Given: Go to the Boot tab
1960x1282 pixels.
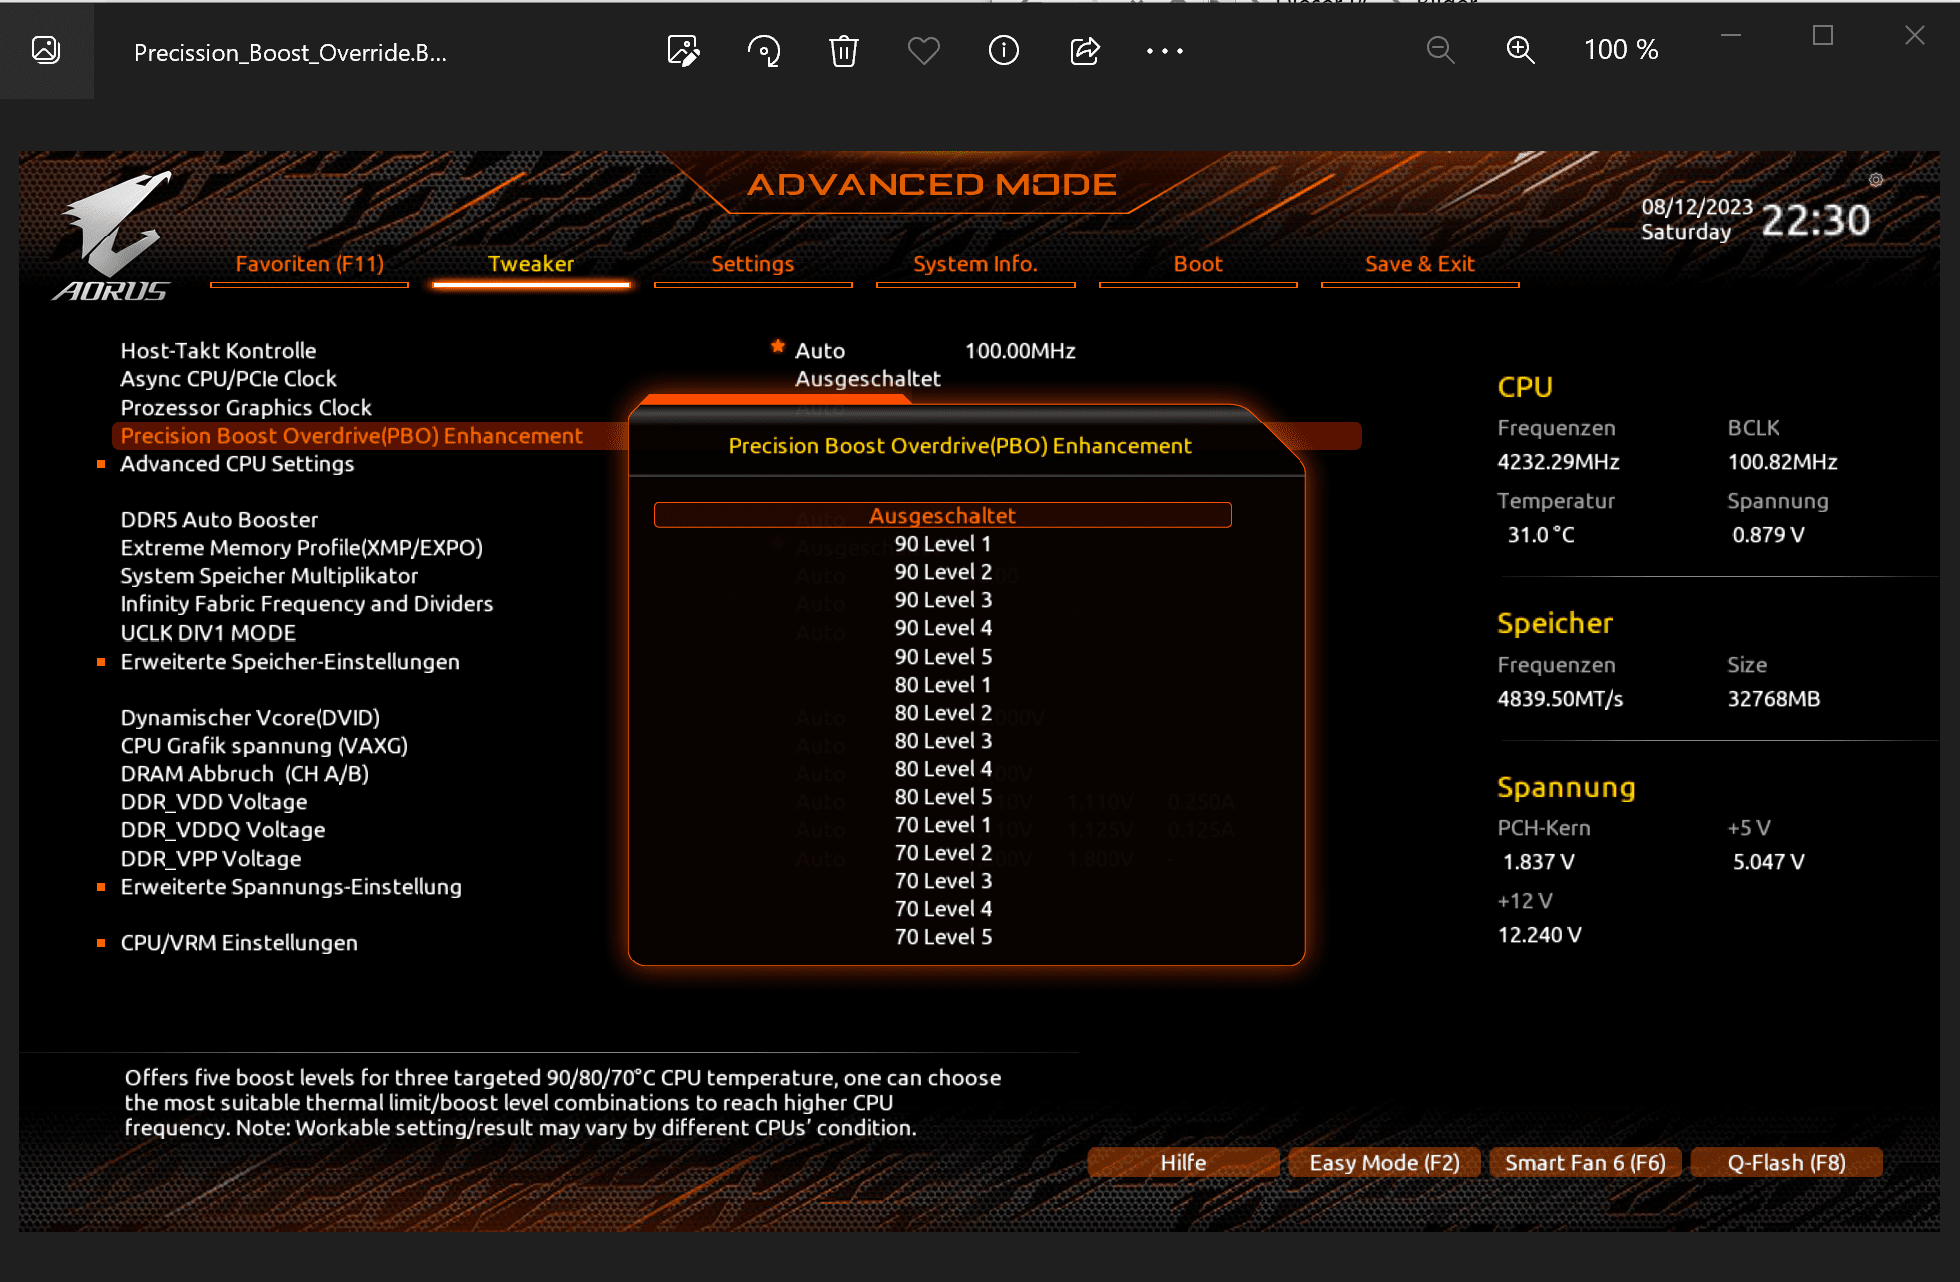Looking at the screenshot, I should pyautogui.click(x=1198, y=264).
